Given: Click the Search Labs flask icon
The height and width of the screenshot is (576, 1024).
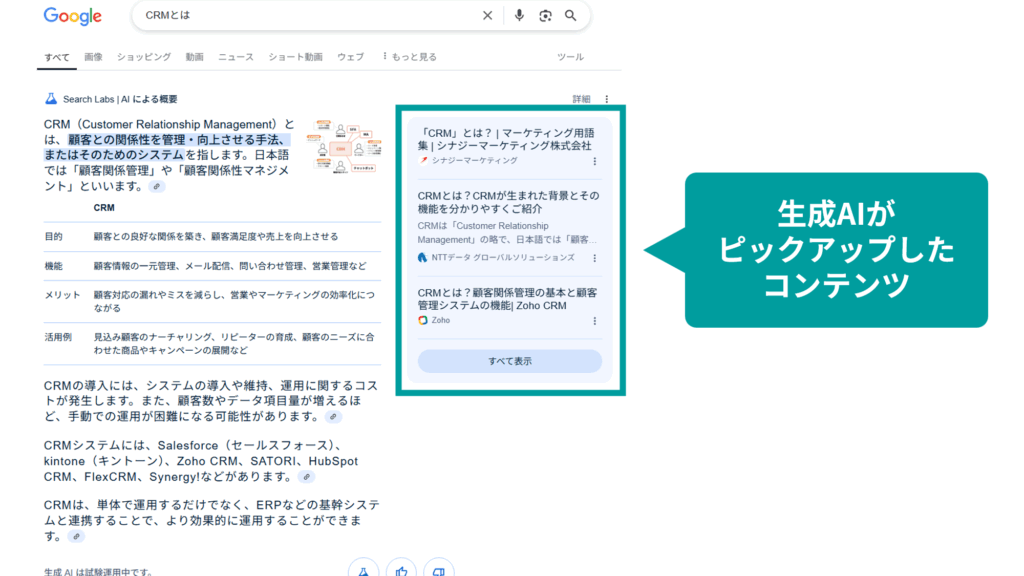Looking at the screenshot, I should click(x=51, y=99).
